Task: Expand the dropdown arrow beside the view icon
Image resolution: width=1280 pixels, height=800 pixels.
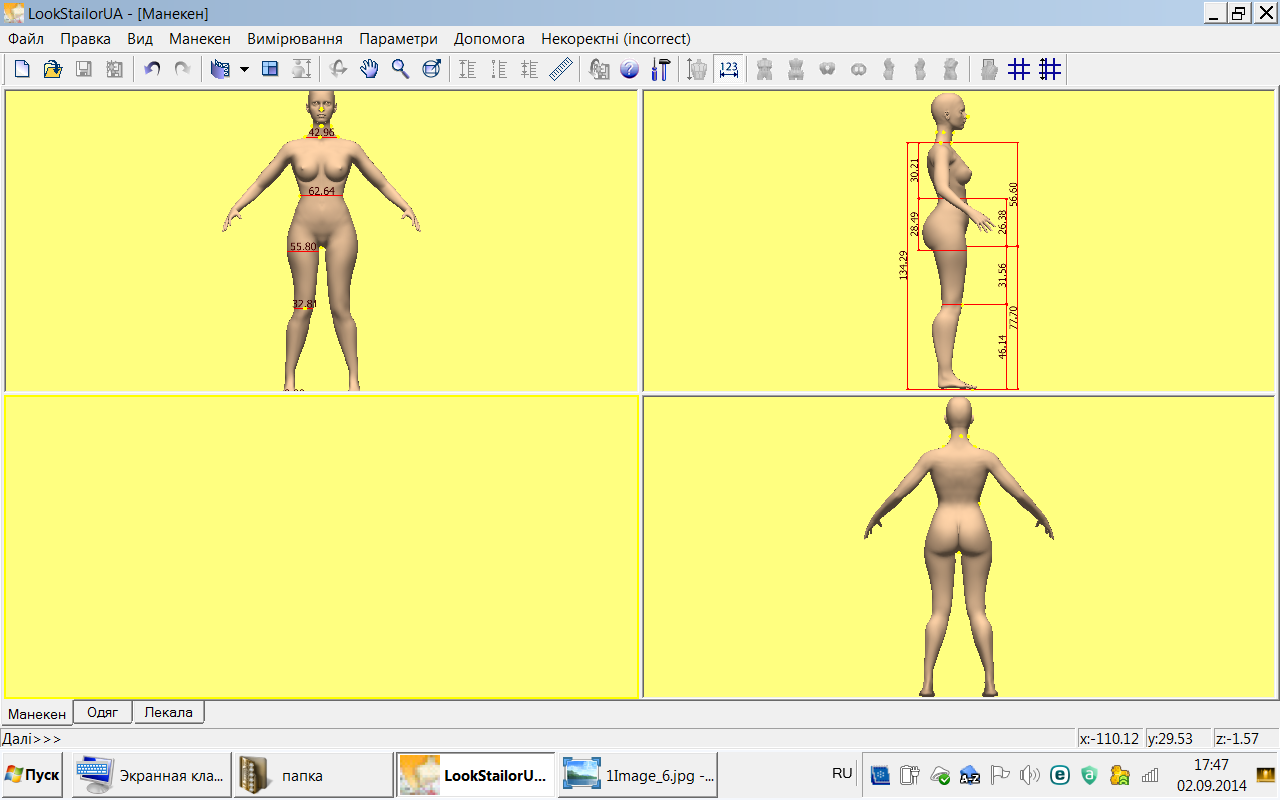Action: tap(244, 70)
